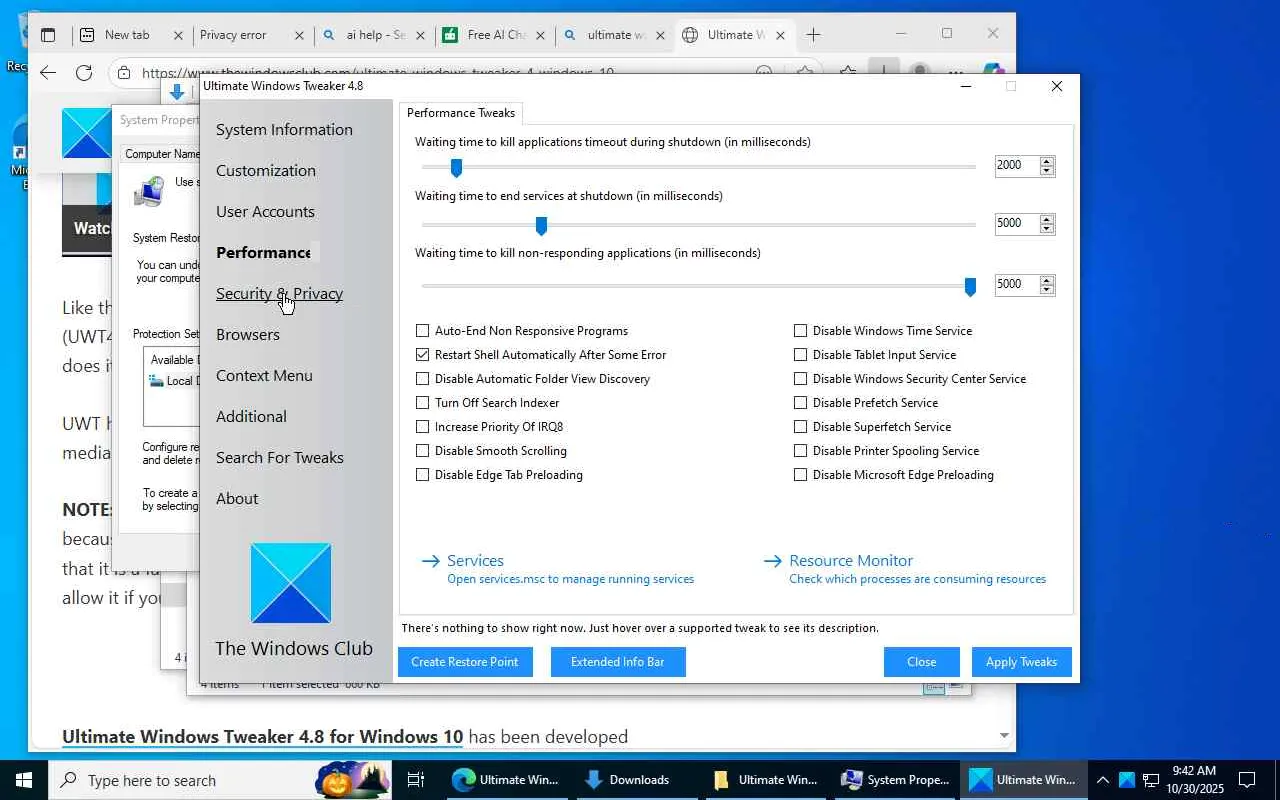This screenshot has width=1280, height=800.
Task: Switch to Edge on the taskbar
Action: tap(505, 780)
